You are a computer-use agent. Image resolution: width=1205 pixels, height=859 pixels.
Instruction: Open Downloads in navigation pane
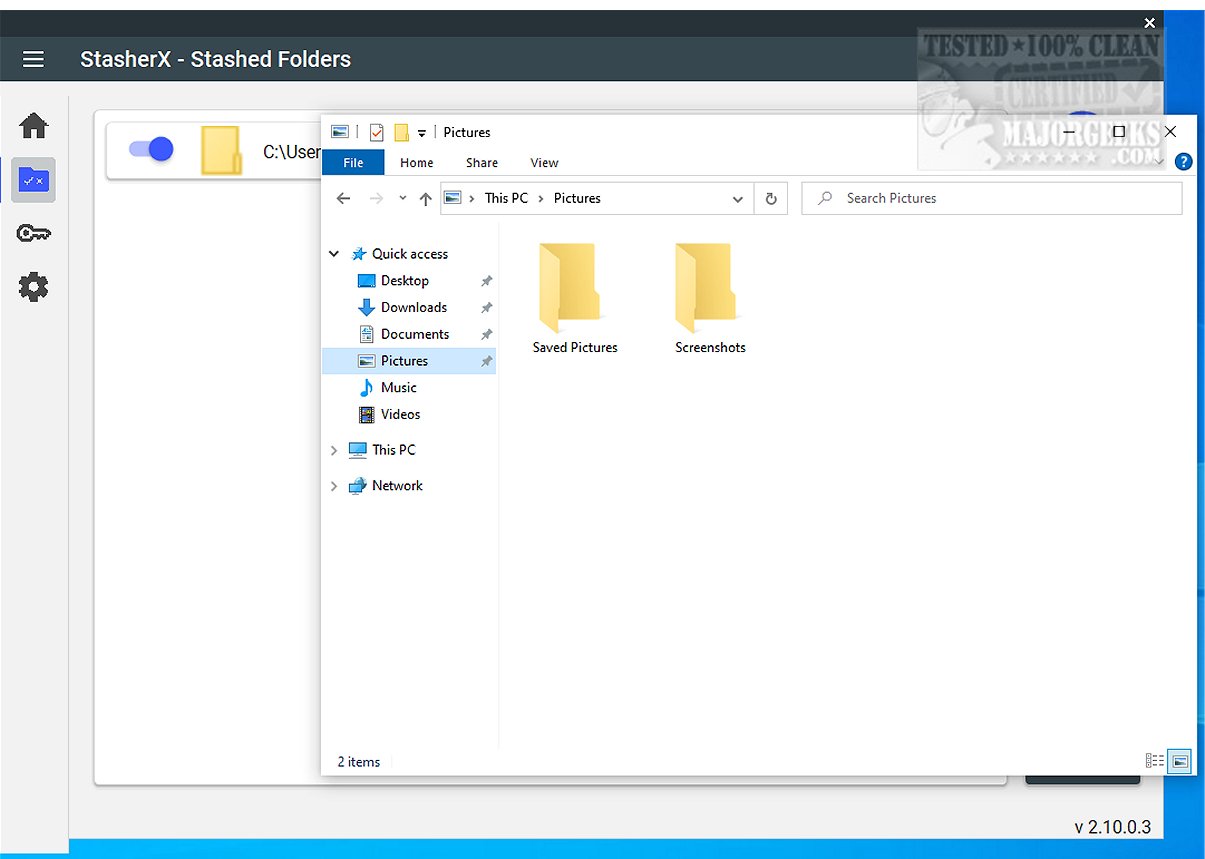click(x=414, y=307)
